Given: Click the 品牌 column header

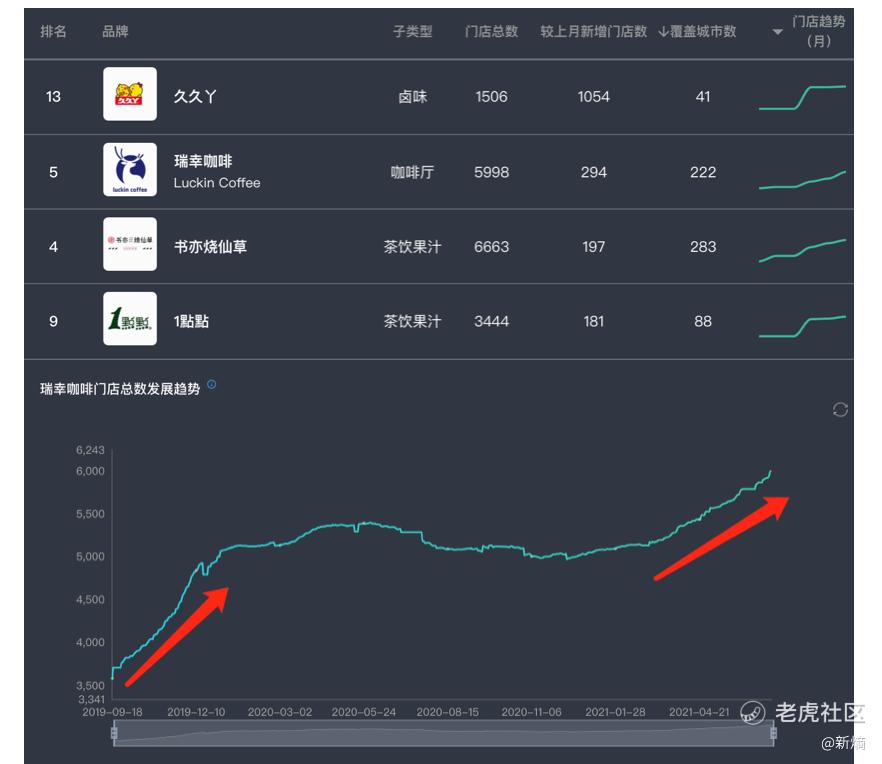Looking at the screenshot, I should point(115,32).
